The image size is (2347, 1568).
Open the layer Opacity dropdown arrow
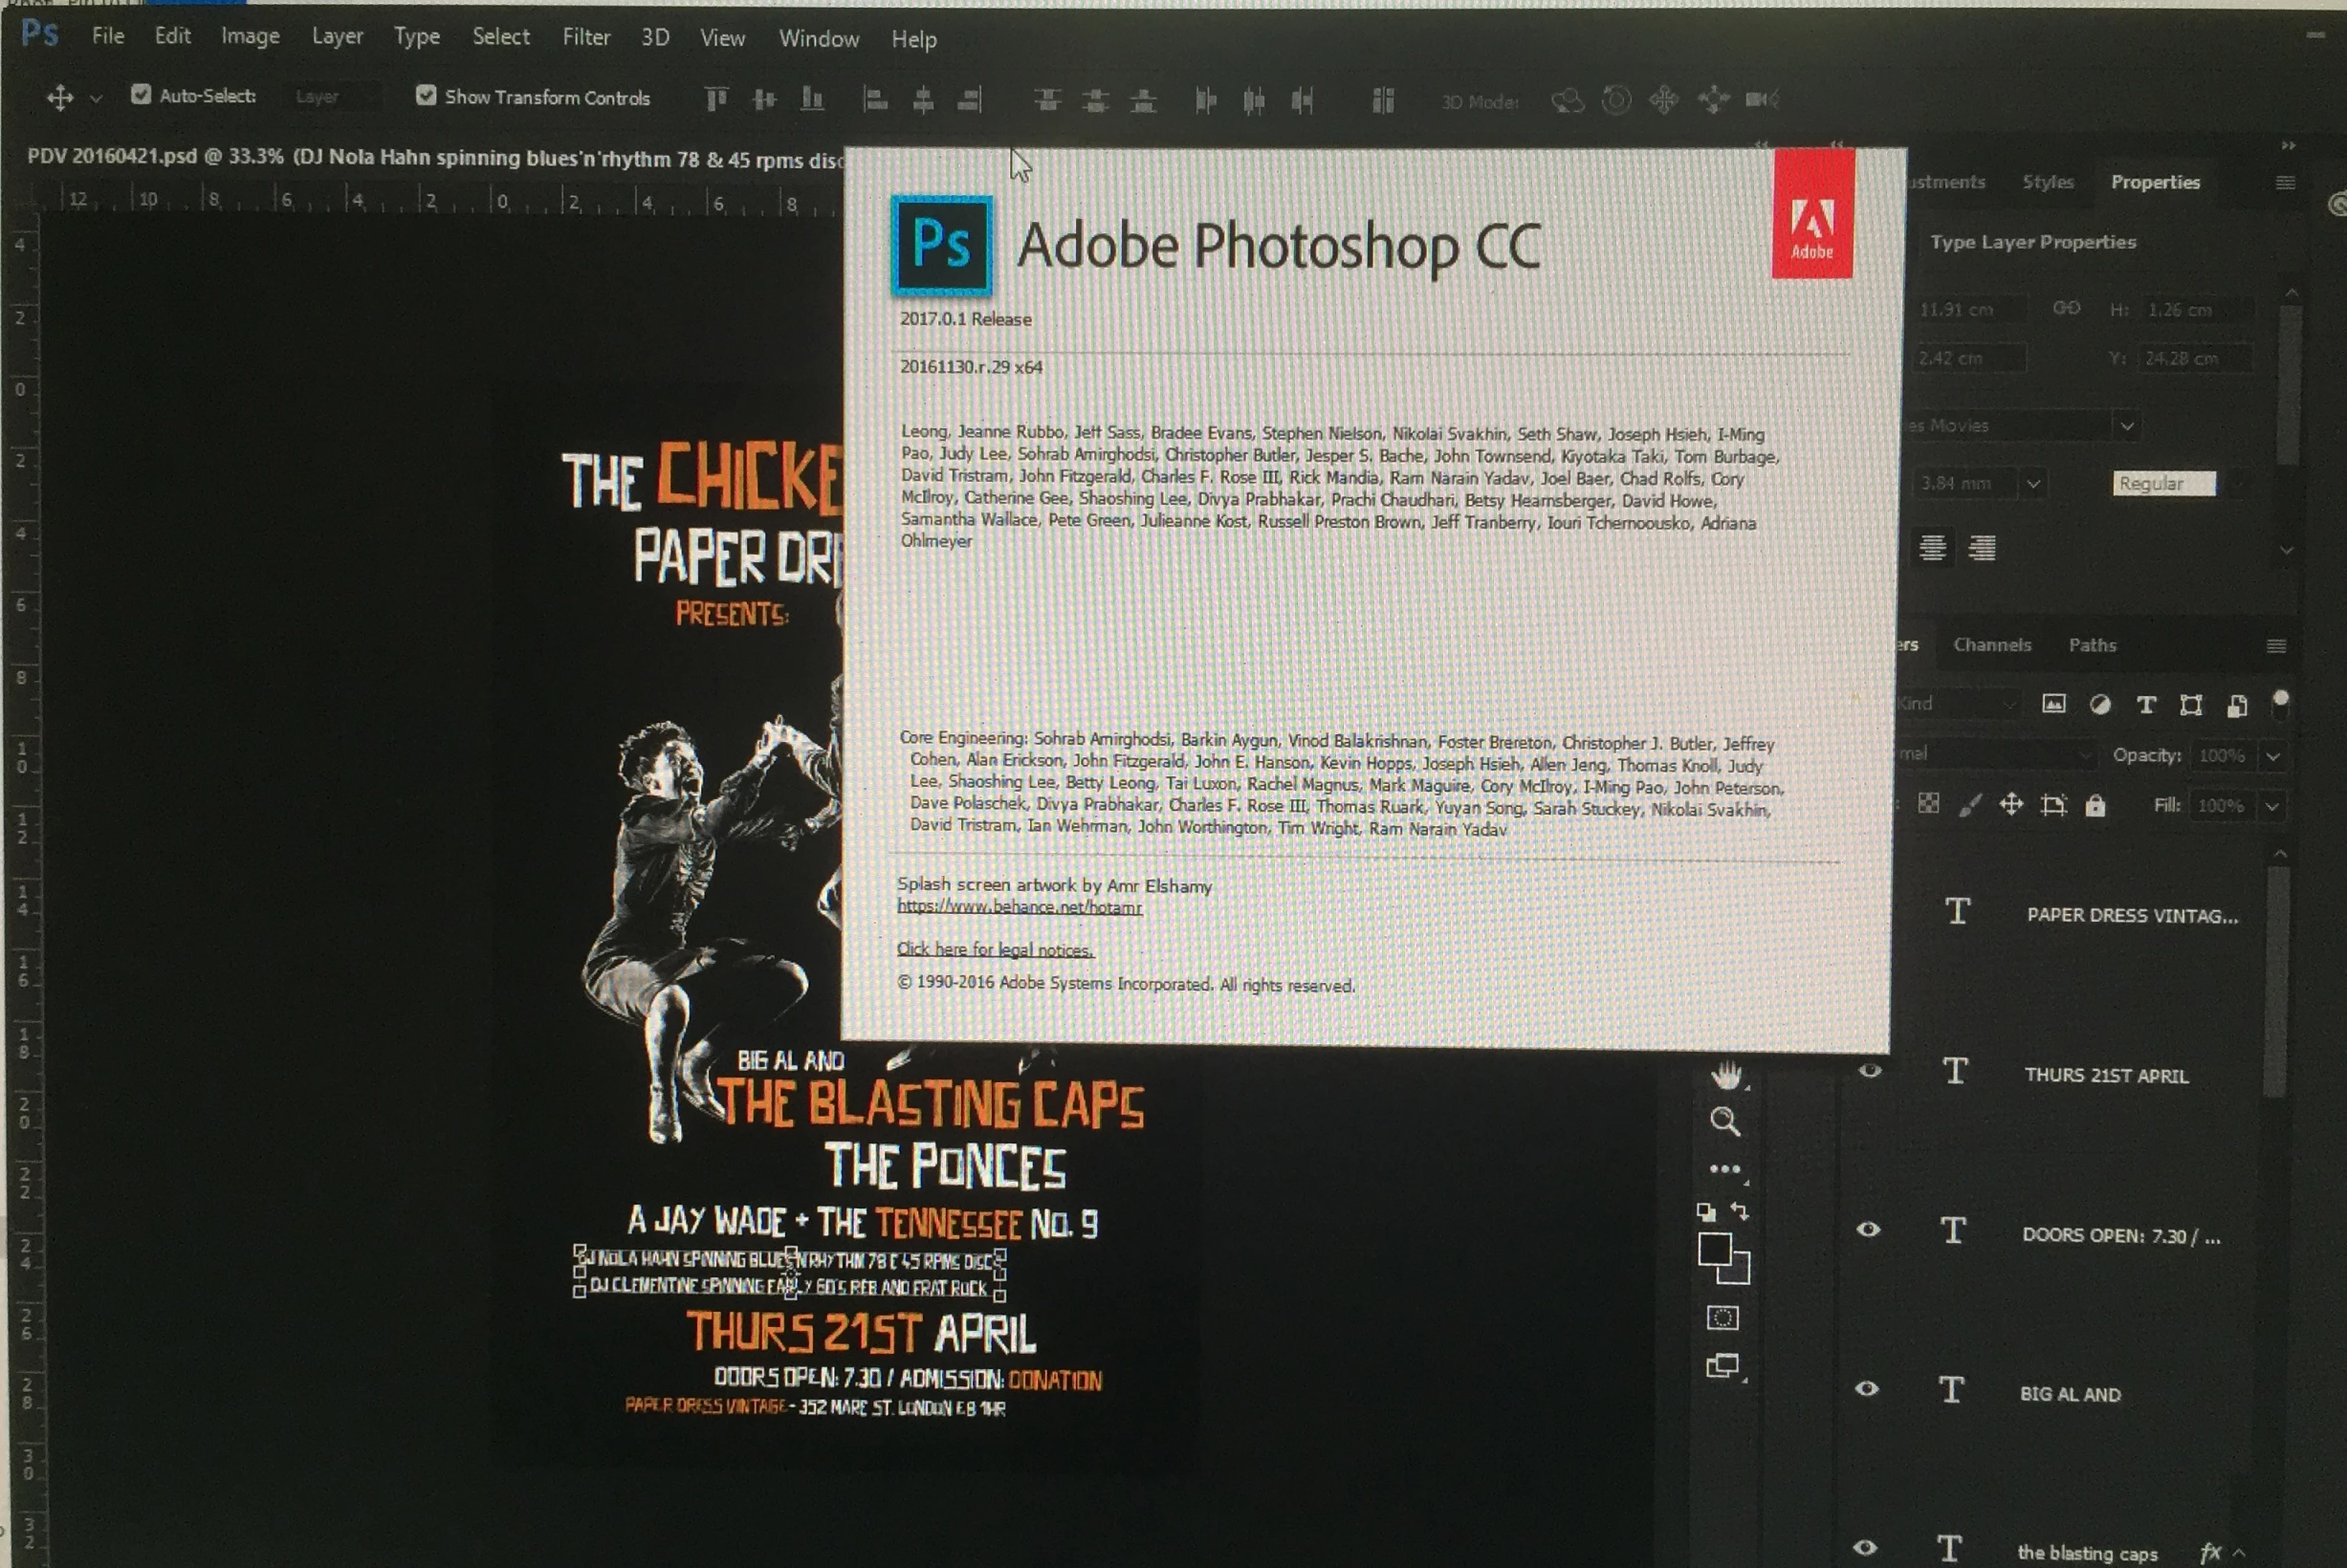[2273, 756]
